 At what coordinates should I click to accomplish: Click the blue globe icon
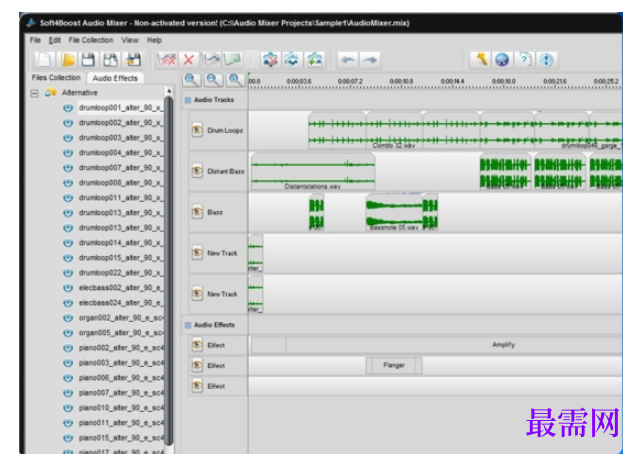click(x=502, y=60)
